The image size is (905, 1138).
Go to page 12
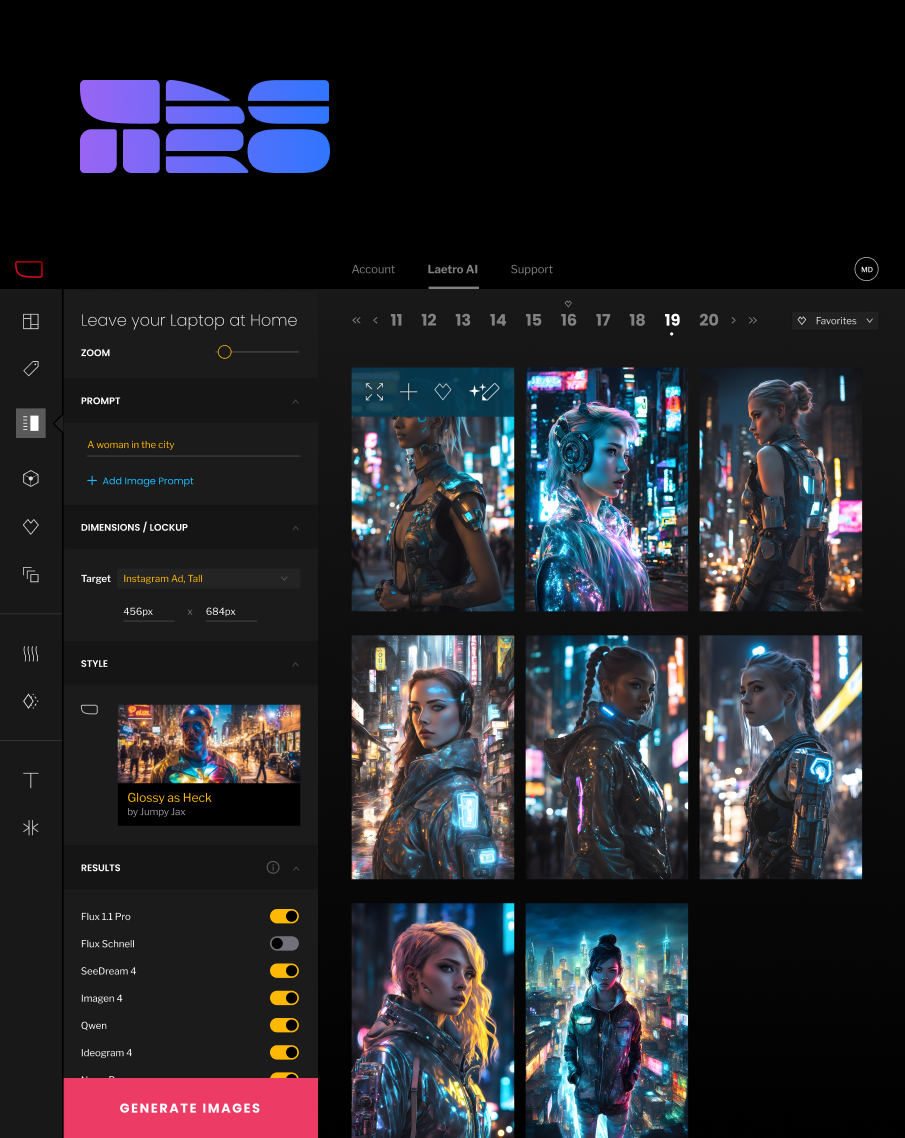429,320
